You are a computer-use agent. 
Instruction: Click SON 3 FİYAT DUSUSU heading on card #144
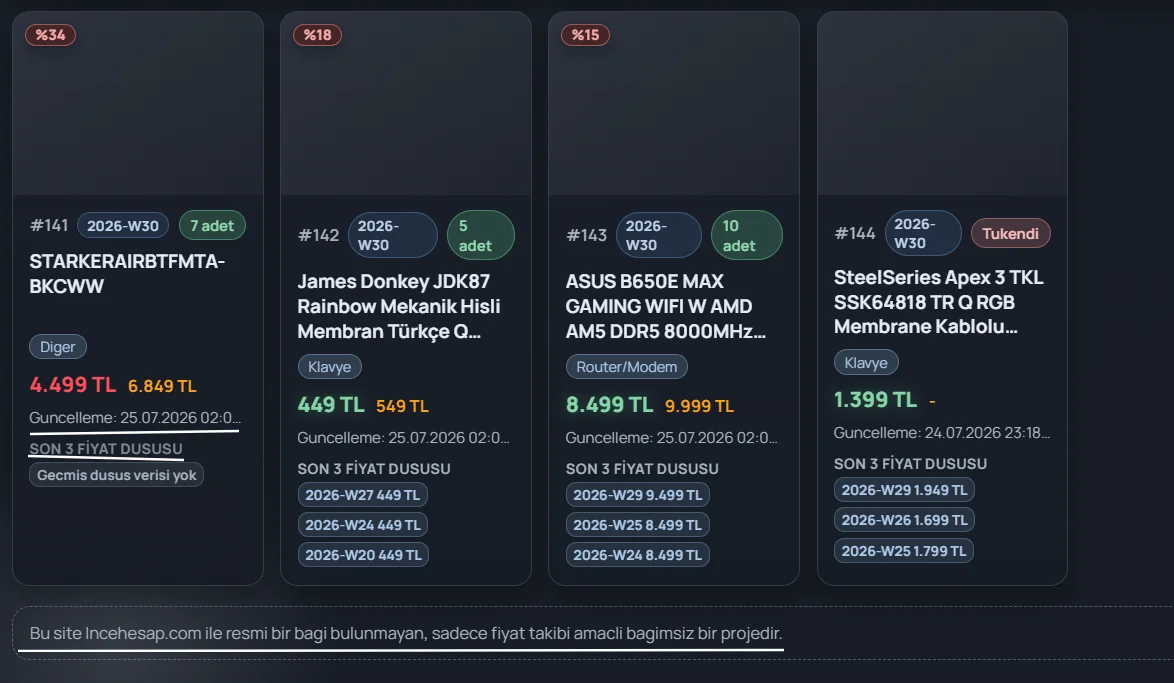coord(910,464)
